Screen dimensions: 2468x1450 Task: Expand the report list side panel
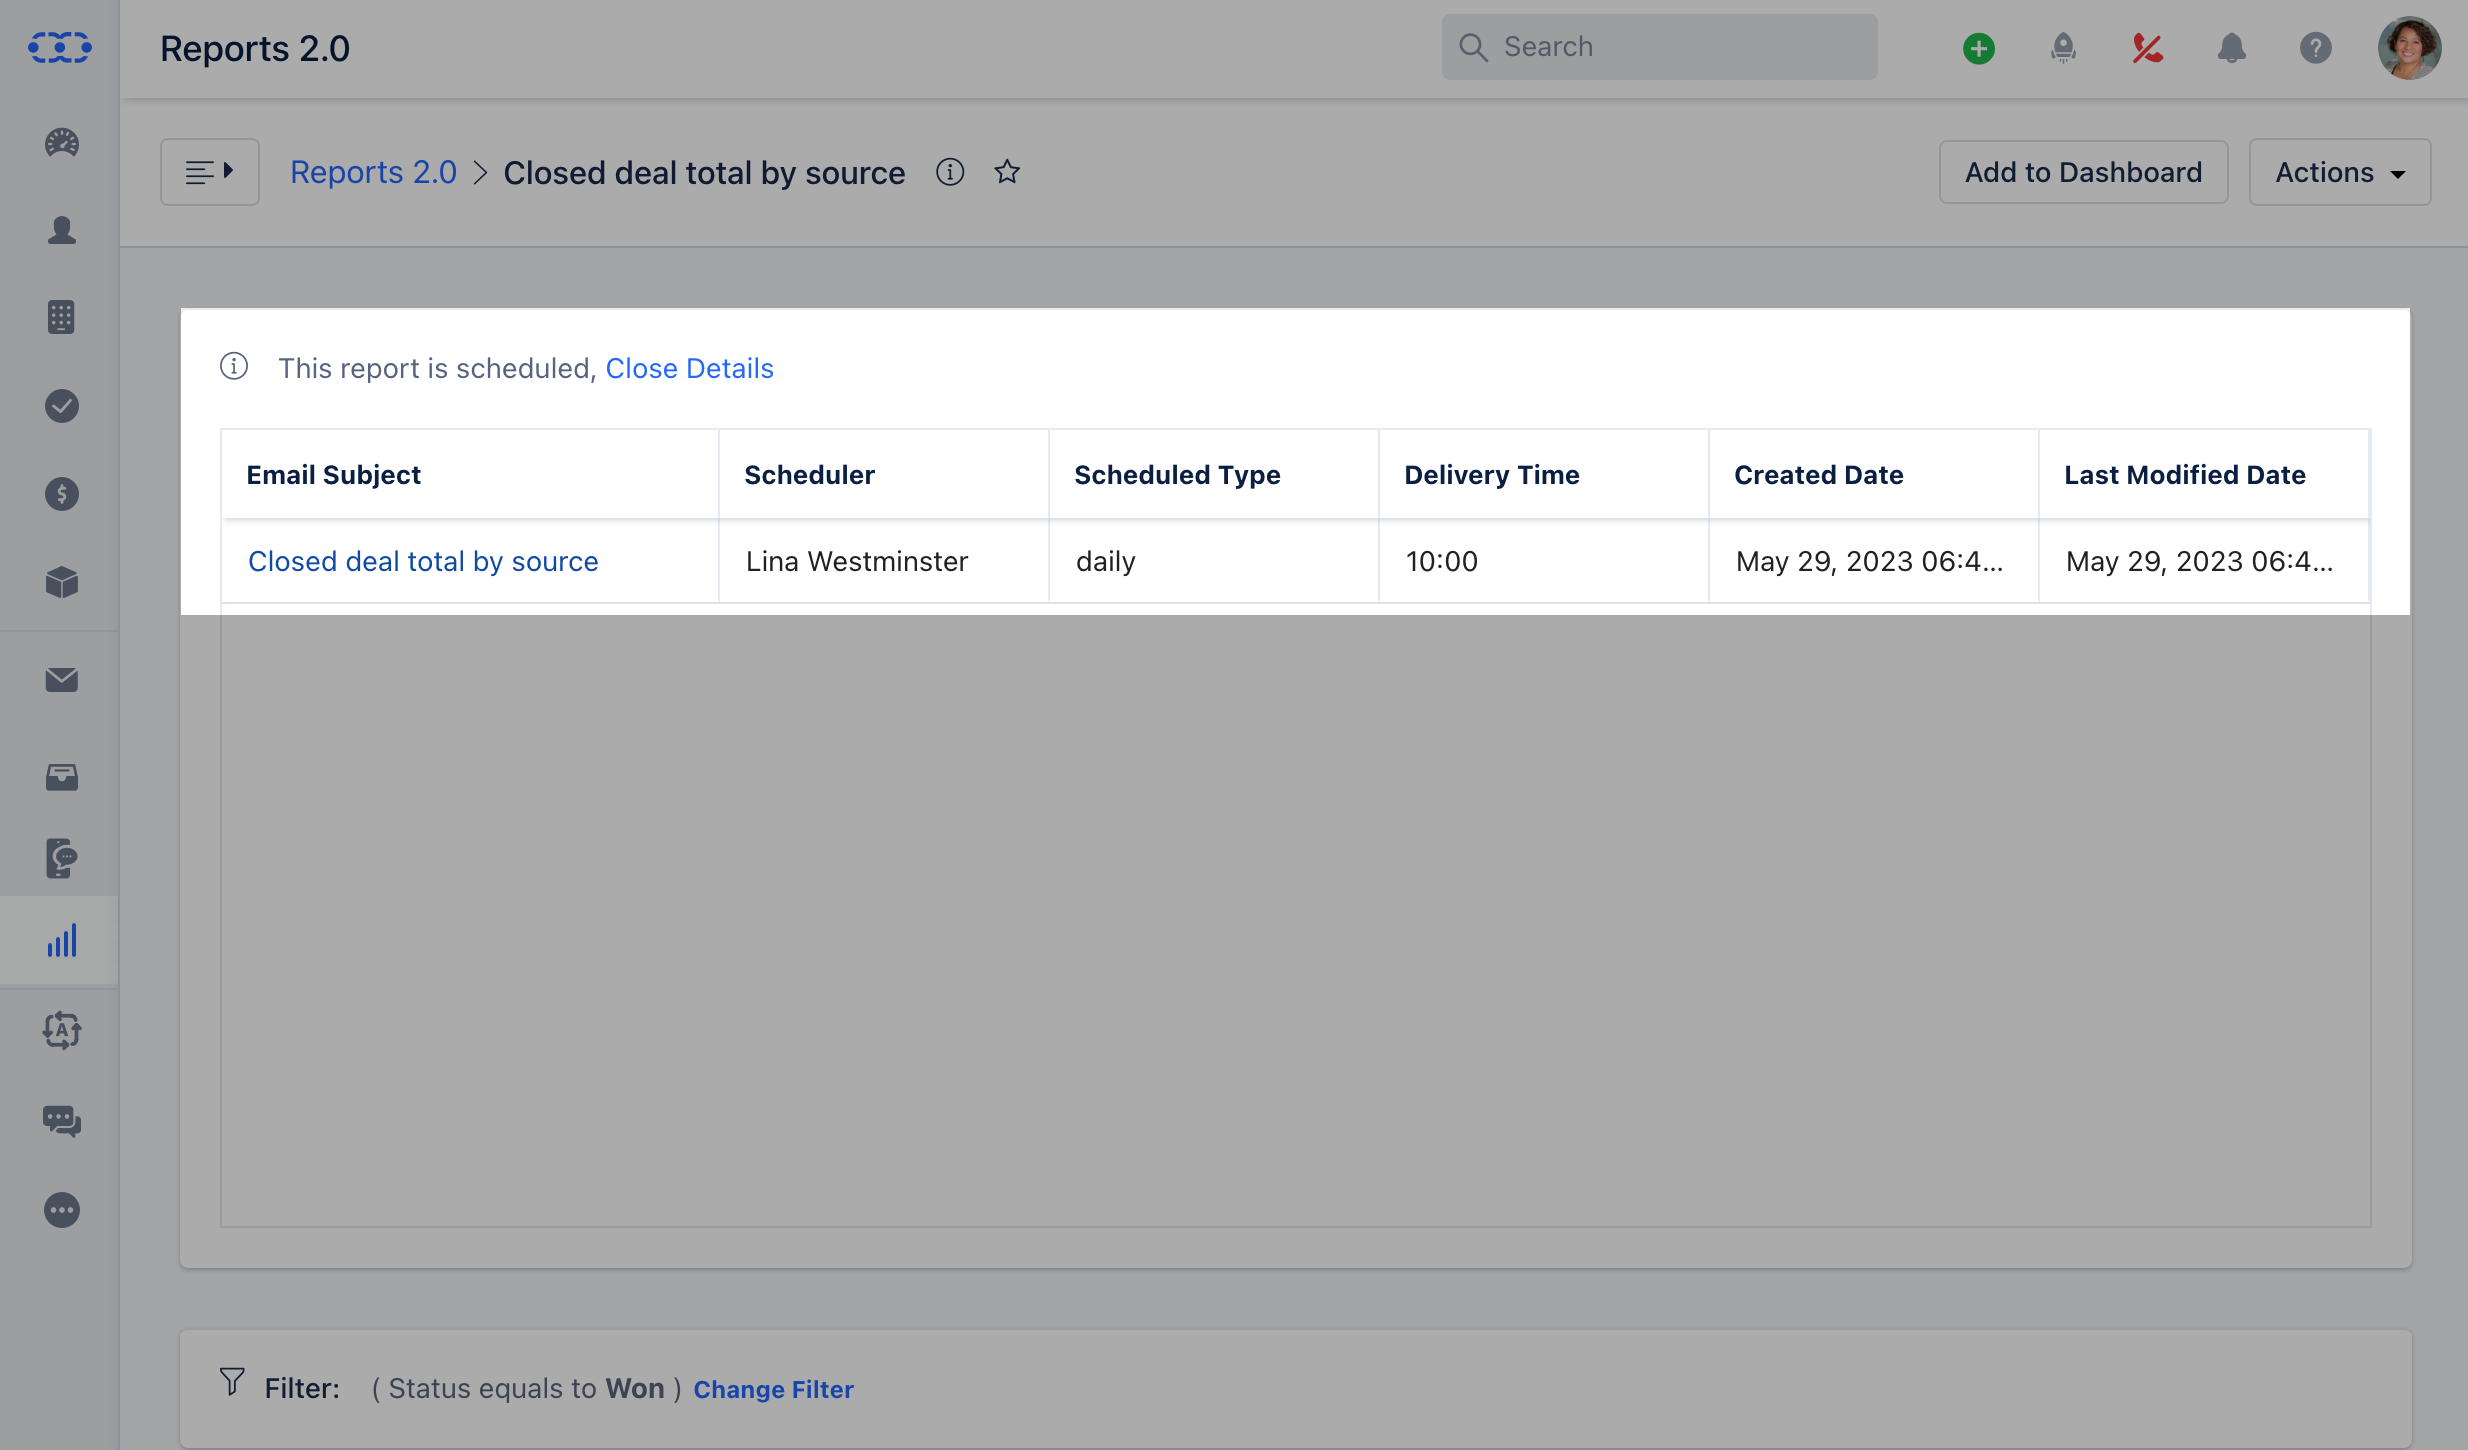point(210,172)
